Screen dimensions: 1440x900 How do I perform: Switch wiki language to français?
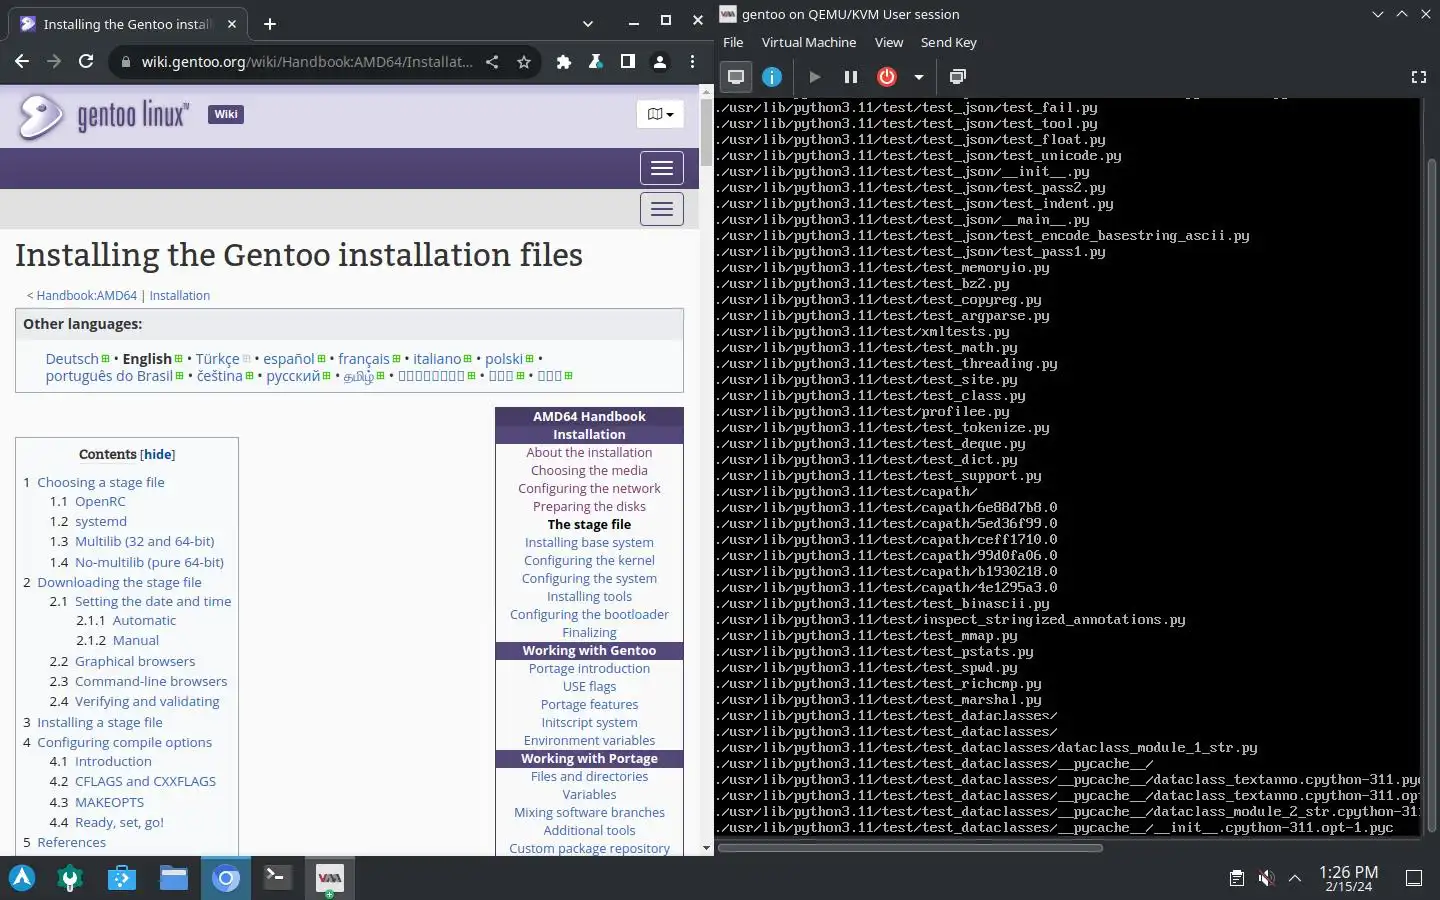point(364,359)
